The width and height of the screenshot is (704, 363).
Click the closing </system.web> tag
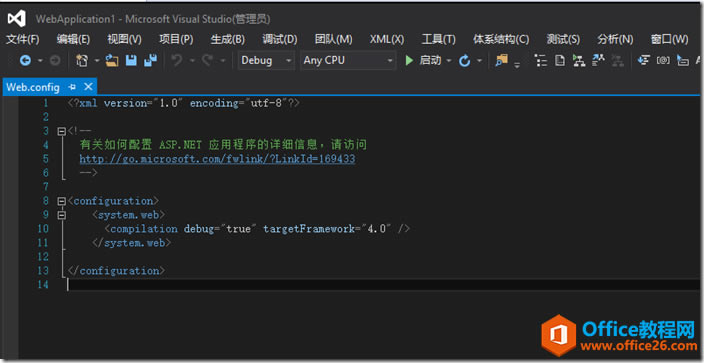coord(131,243)
